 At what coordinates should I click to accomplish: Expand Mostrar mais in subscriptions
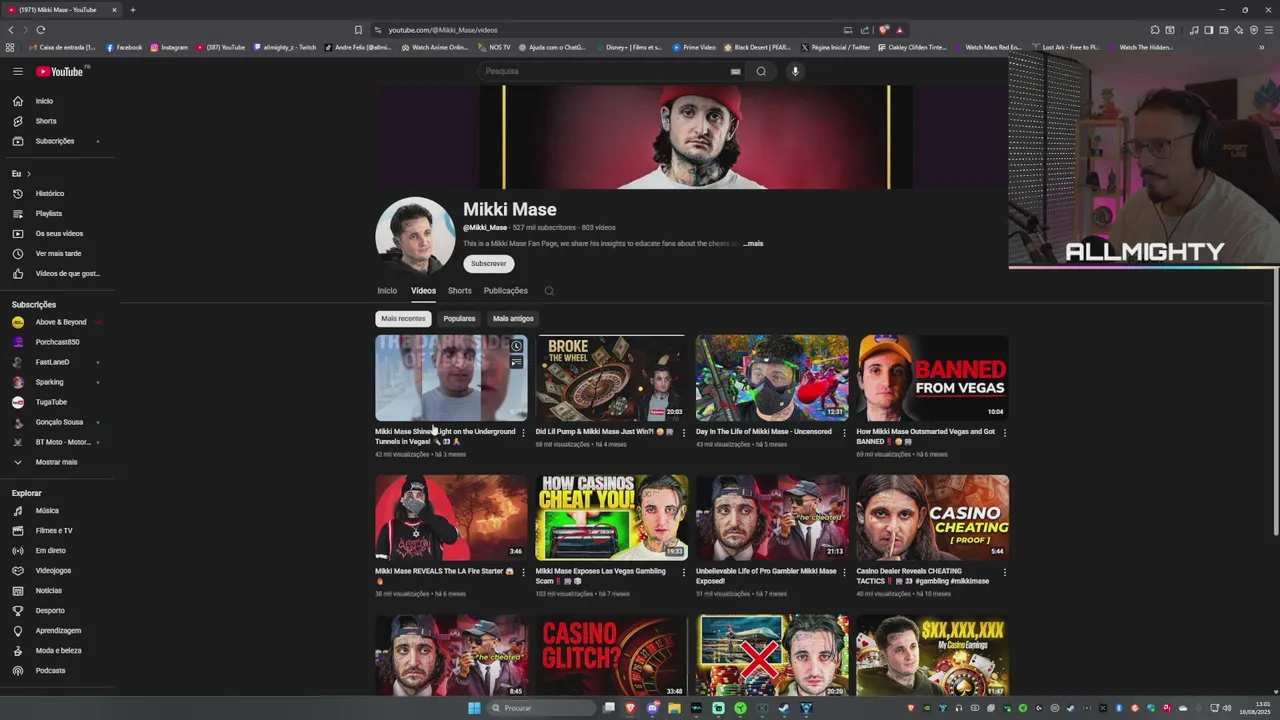[x=58, y=462]
